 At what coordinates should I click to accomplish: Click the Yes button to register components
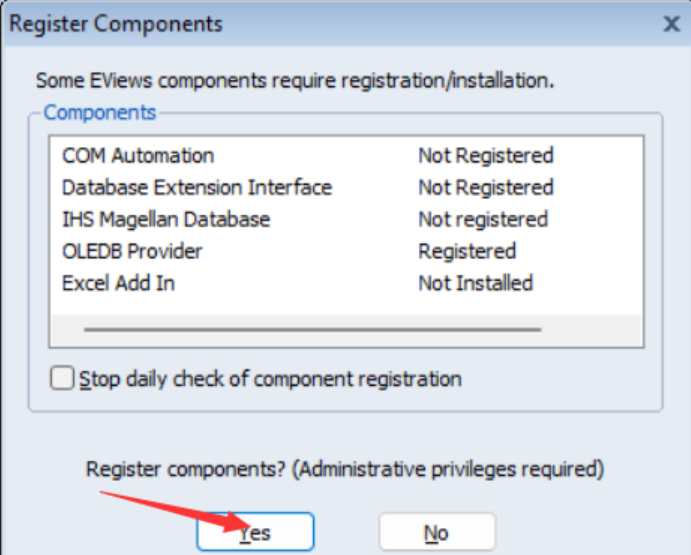(x=256, y=532)
